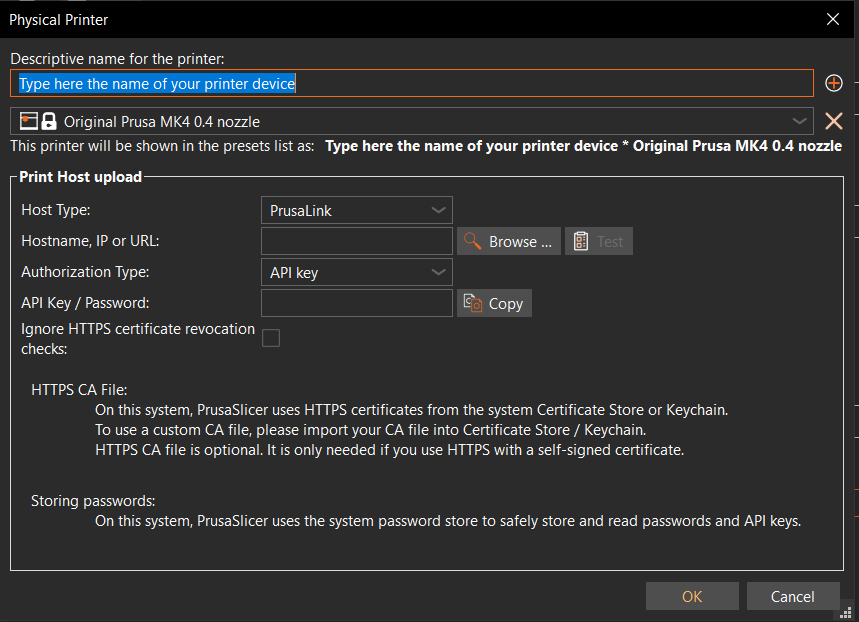The width and height of the screenshot is (859, 622).
Task: Close the Physical Printer dialog
Action: coord(833,19)
